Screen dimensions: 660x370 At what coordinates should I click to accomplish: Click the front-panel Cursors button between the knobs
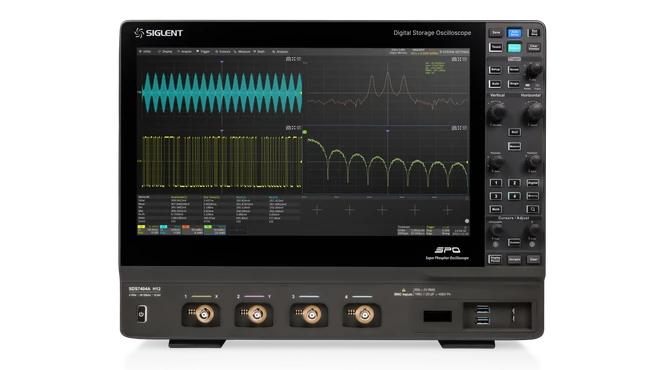tap(514, 242)
